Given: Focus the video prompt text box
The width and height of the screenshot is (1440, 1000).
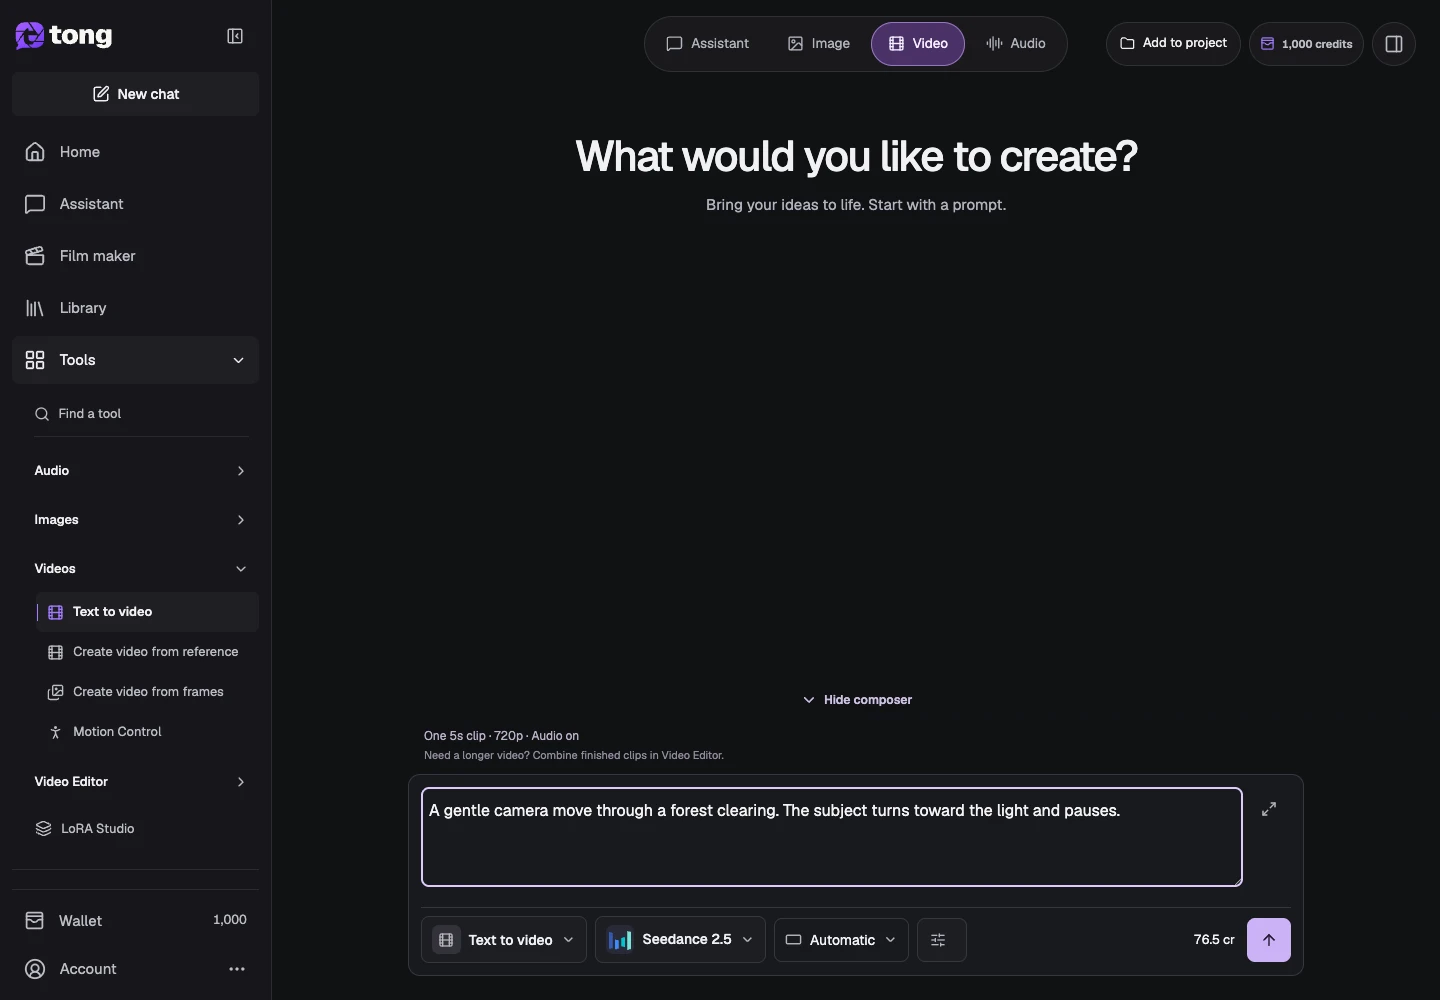Looking at the screenshot, I should (x=832, y=837).
